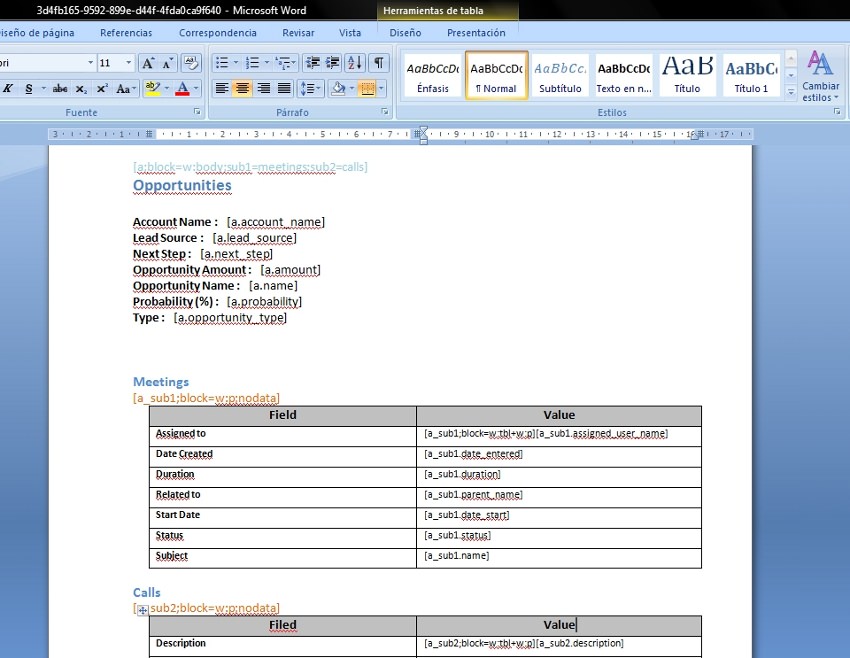This screenshot has width=850, height=658.
Task: Toggle center alignment
Action: 242,89
